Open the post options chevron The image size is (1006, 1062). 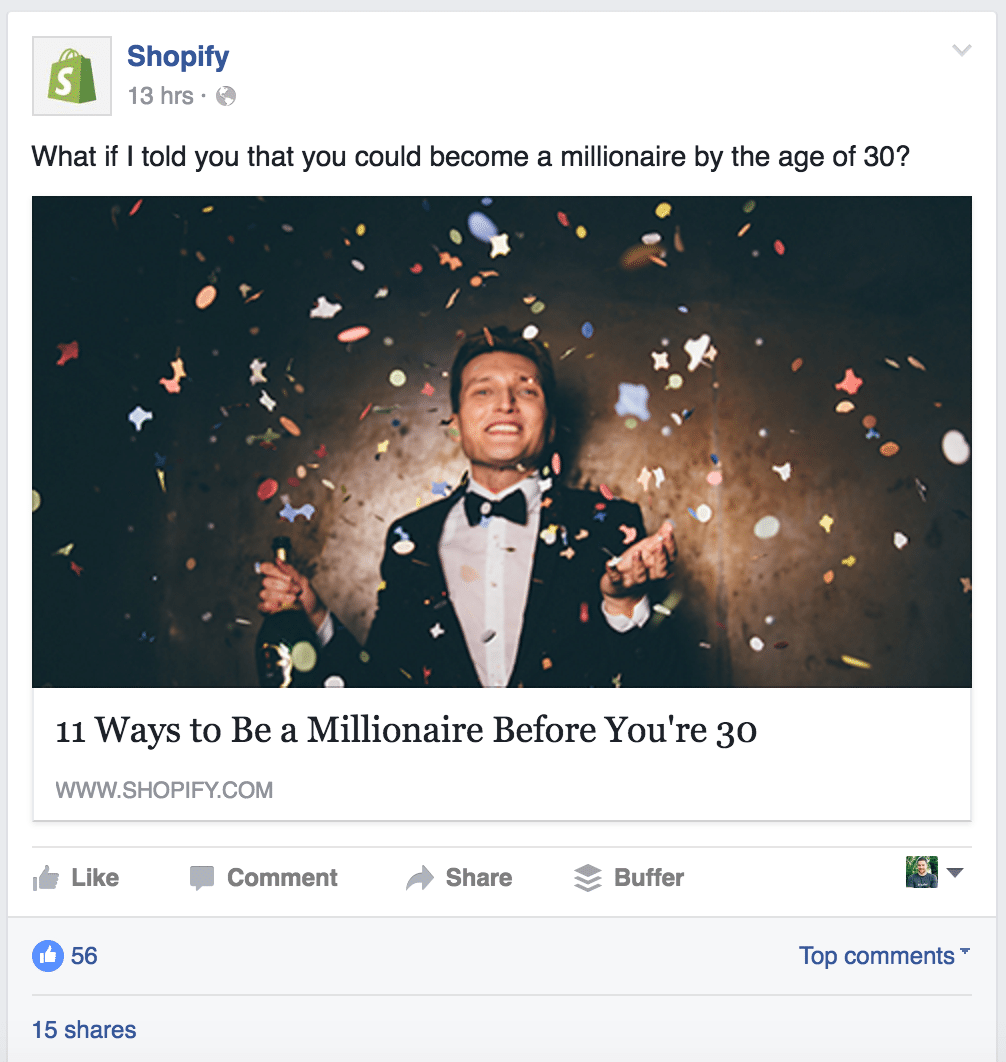click(x=962, y=48)
